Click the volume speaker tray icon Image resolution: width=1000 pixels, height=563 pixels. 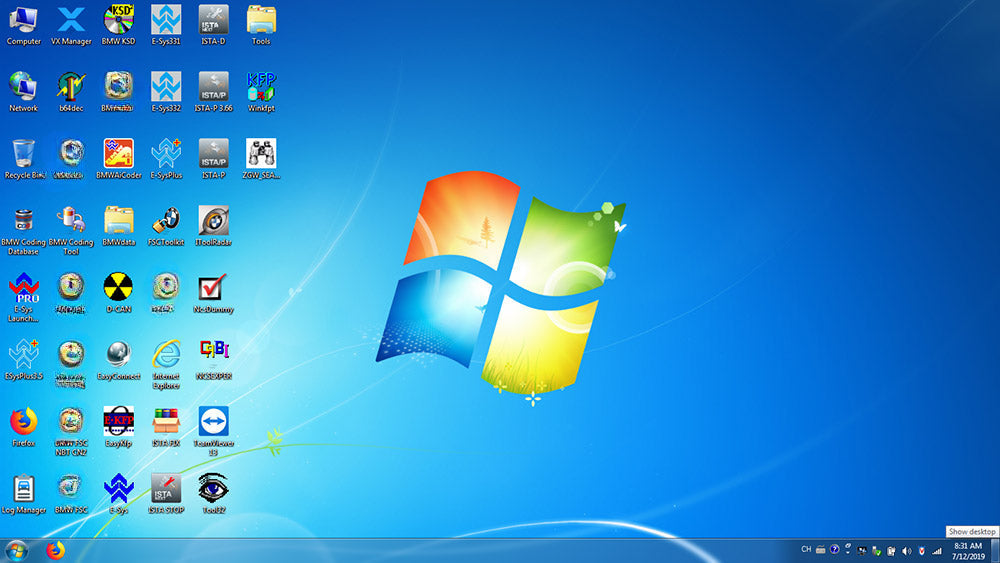[x=906, y=550]
